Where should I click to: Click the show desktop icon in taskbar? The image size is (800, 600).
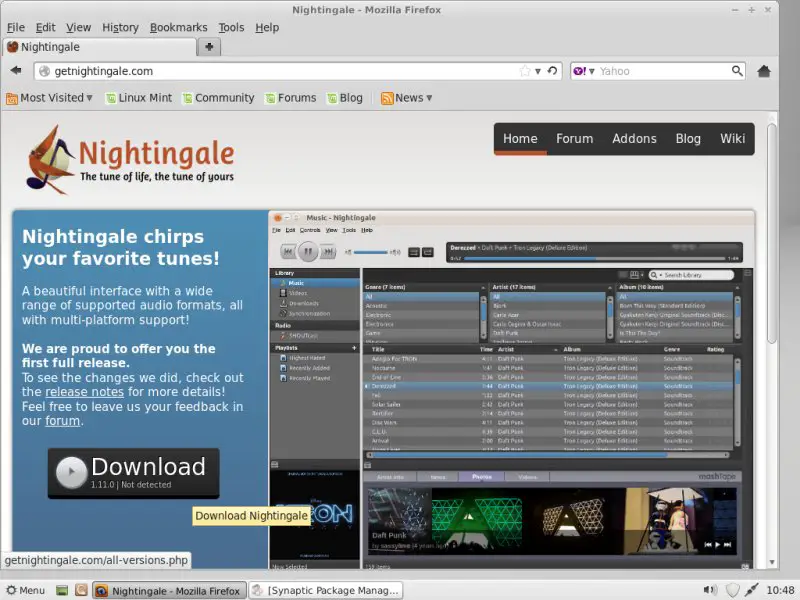tap(62, 590)
